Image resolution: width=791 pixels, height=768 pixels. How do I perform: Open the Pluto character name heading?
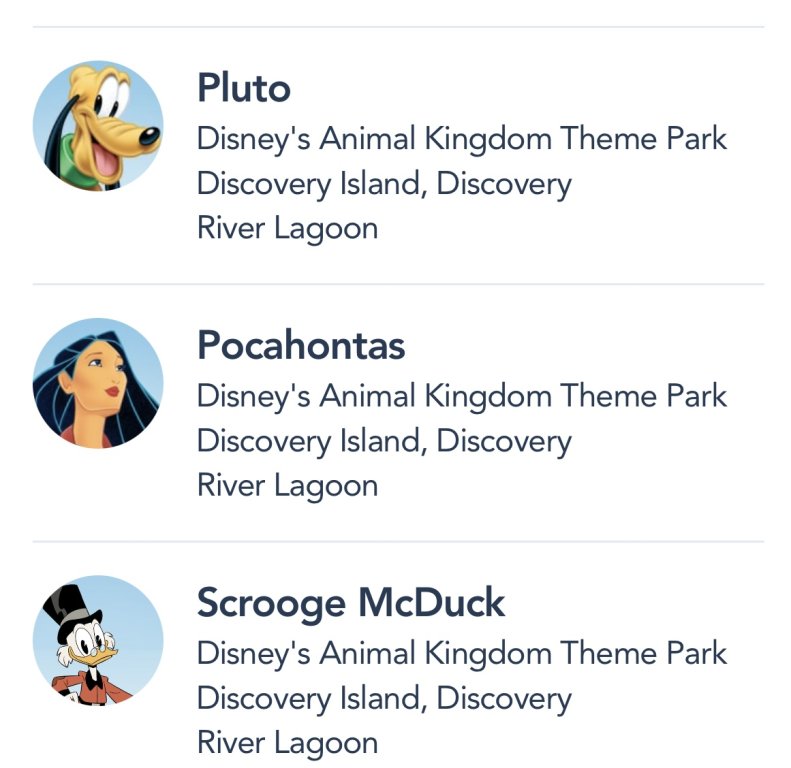(244, 88)
